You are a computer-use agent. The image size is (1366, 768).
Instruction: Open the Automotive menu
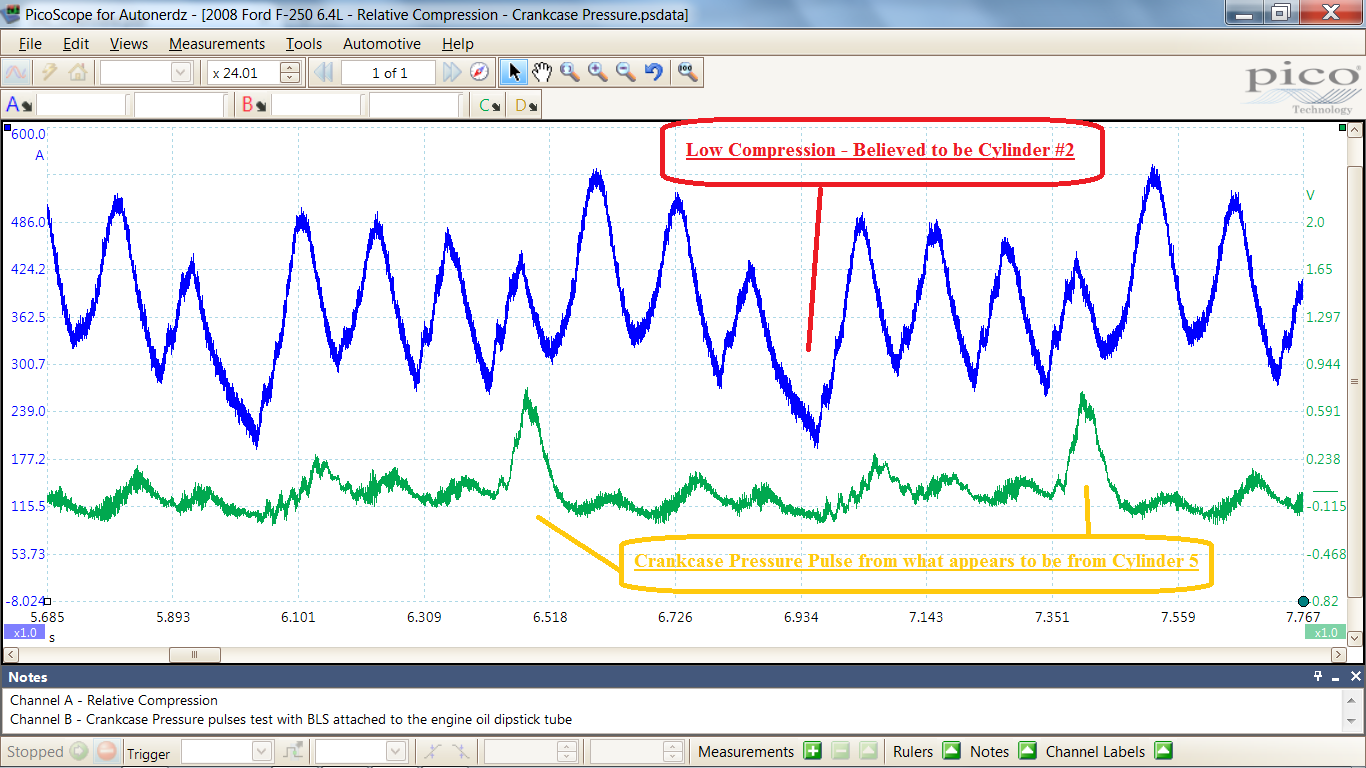click(382, 44)
